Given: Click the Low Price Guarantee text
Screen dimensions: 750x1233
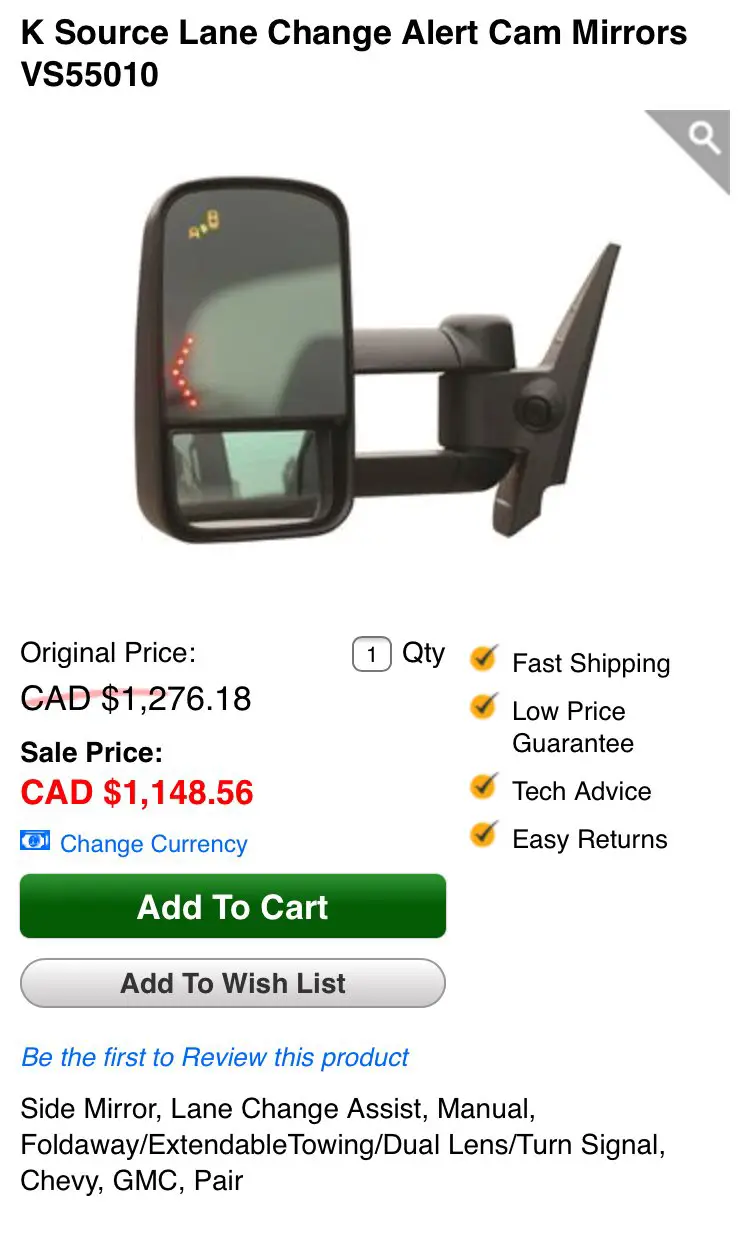Looking at the screenshot, I should 573,727.
